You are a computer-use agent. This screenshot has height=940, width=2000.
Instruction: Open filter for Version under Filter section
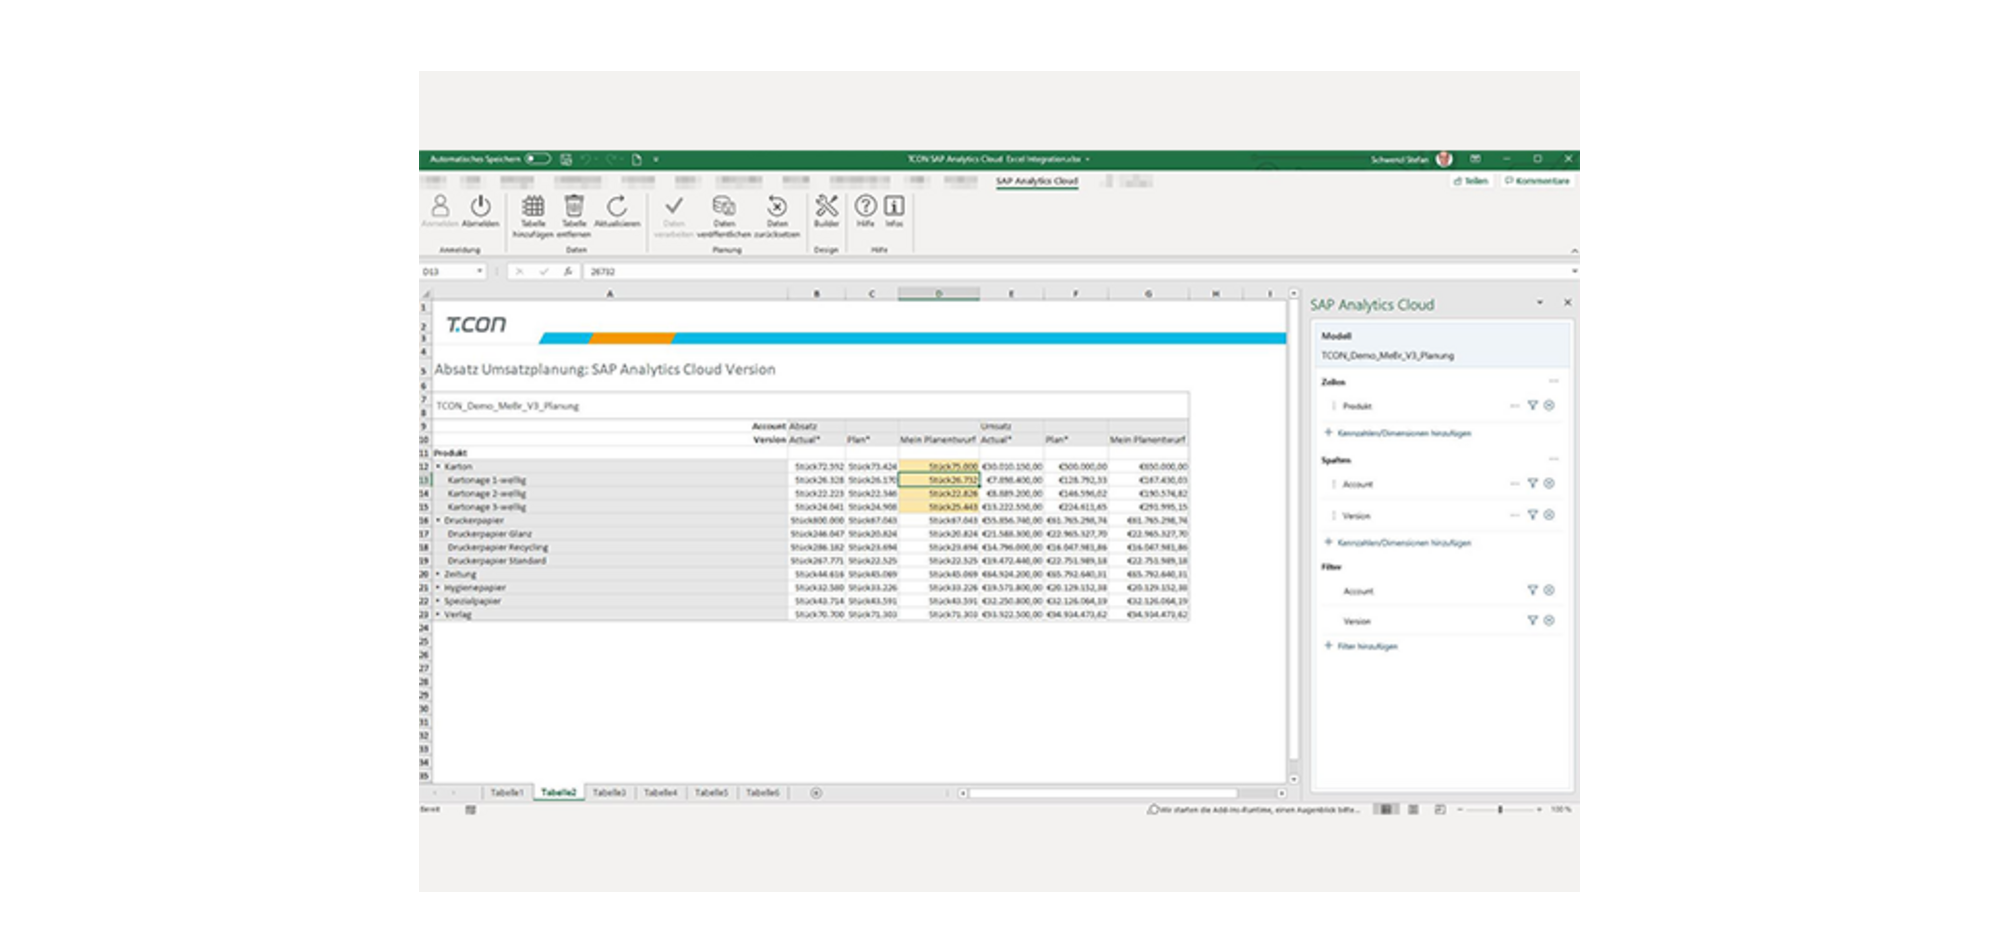[x=1532, y=621]
